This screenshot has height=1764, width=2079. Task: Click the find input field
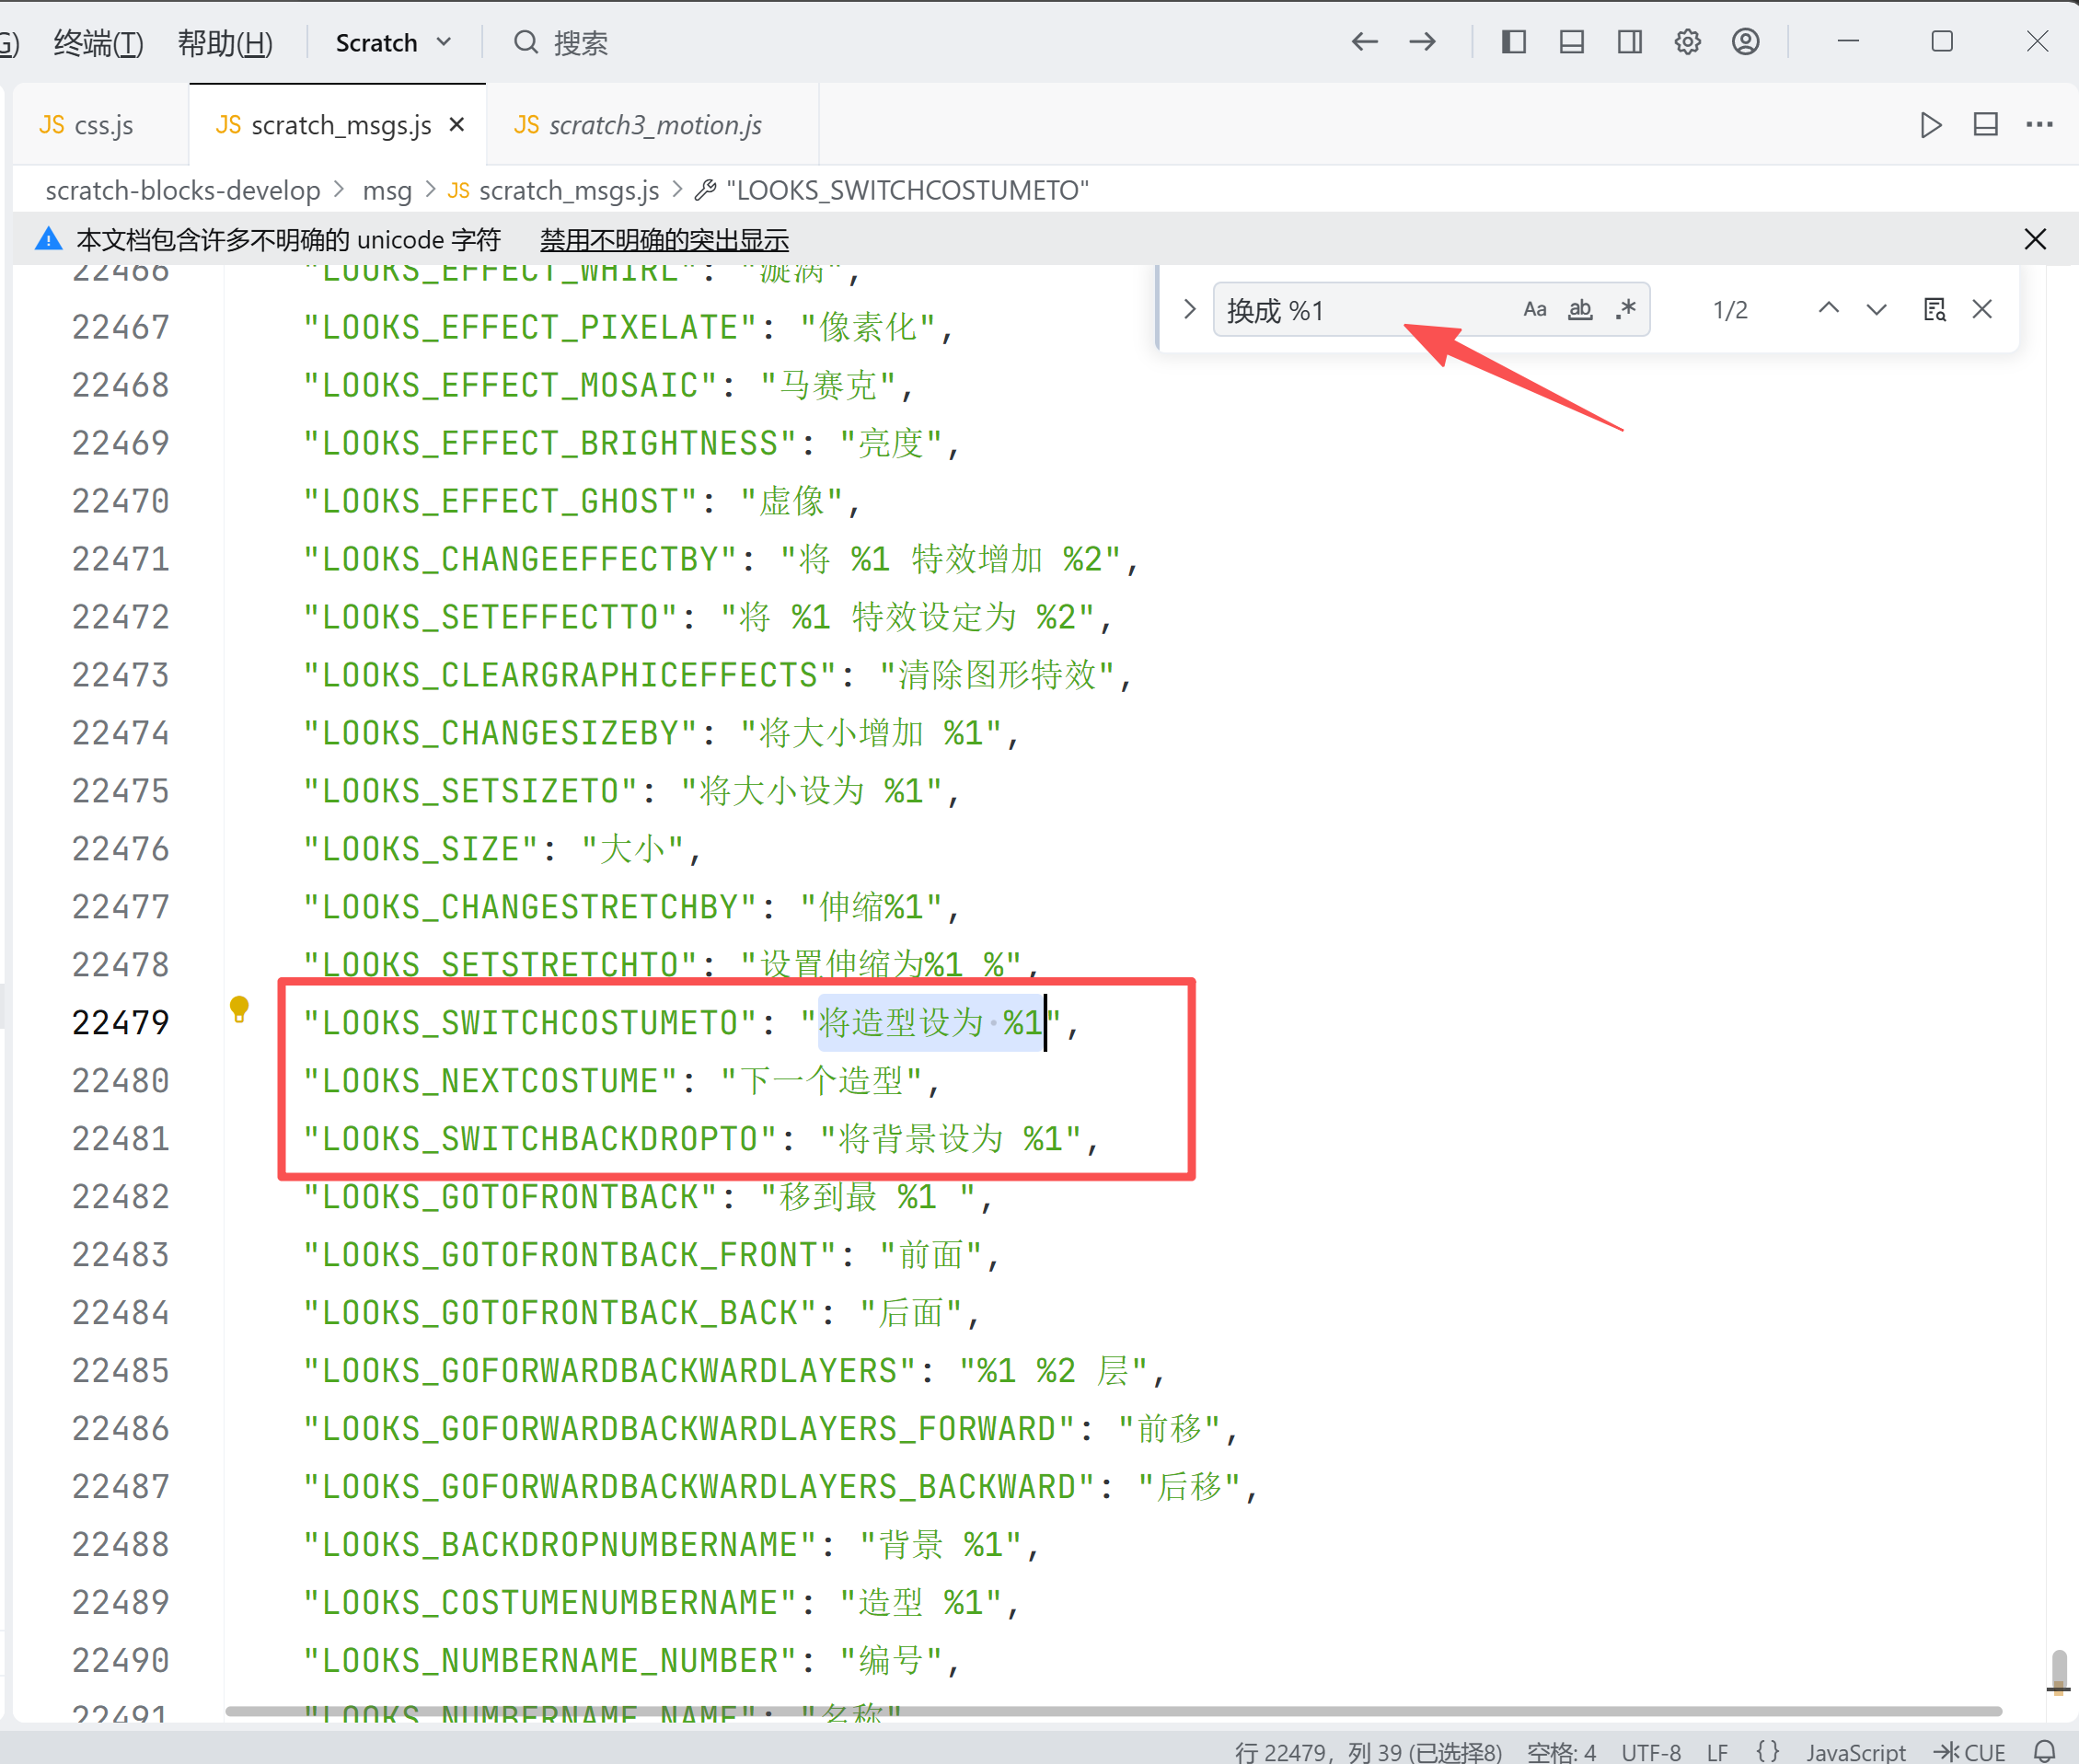pyautogui.click(x=1360, y=310)
